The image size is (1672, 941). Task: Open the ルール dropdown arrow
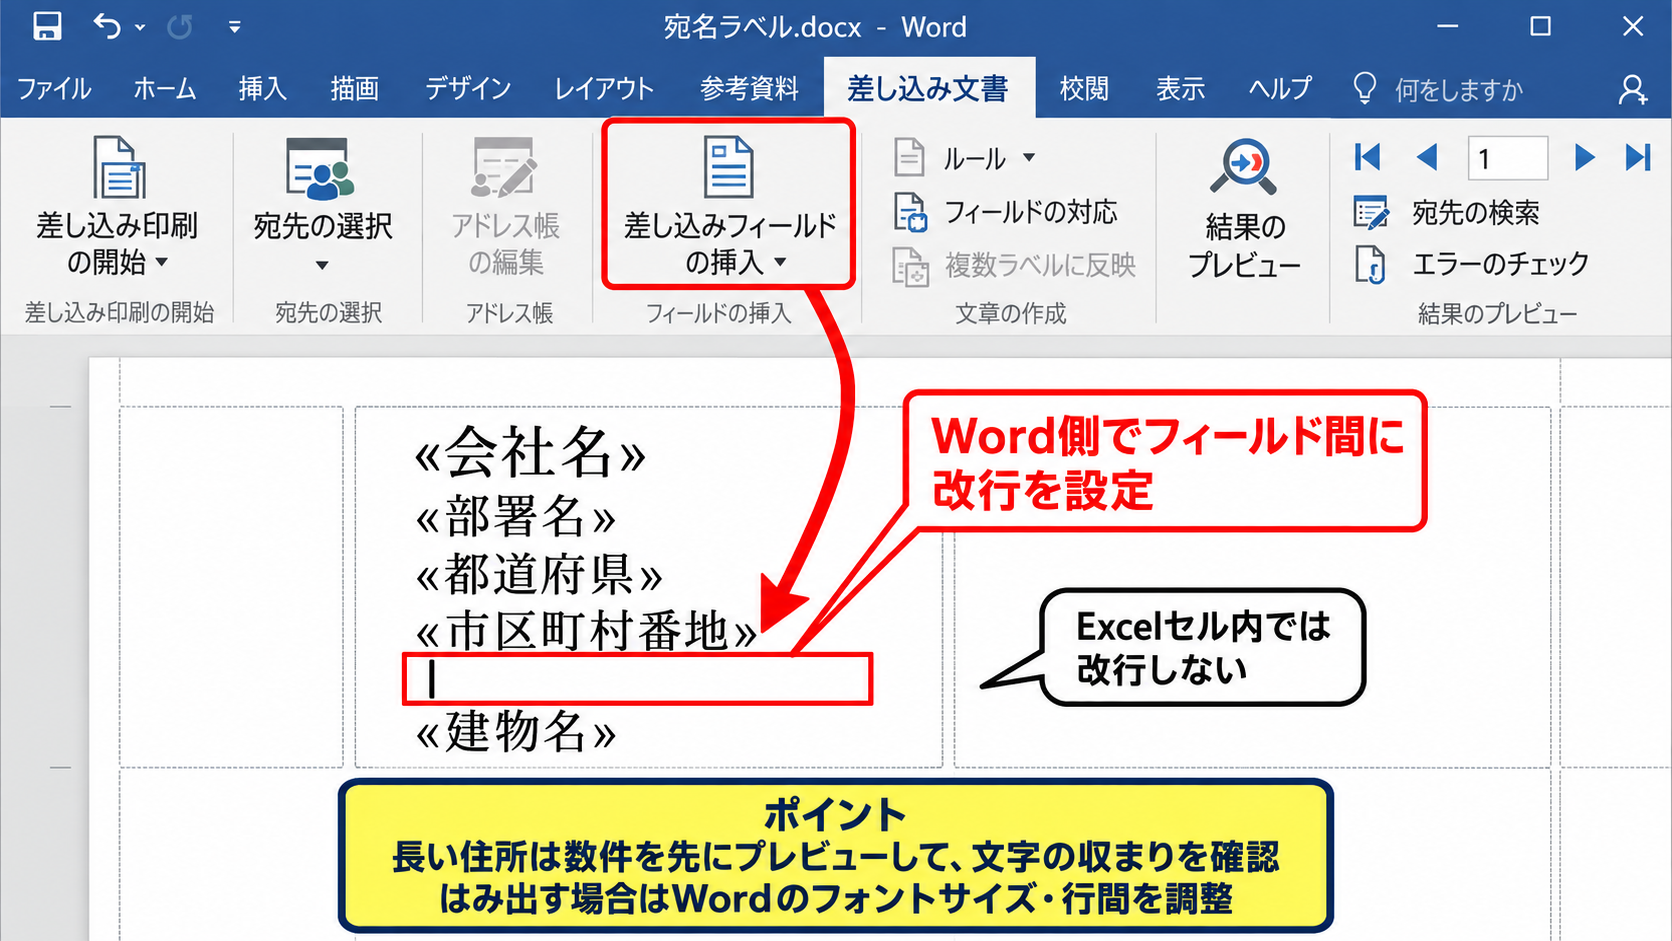pos(1029,158)
